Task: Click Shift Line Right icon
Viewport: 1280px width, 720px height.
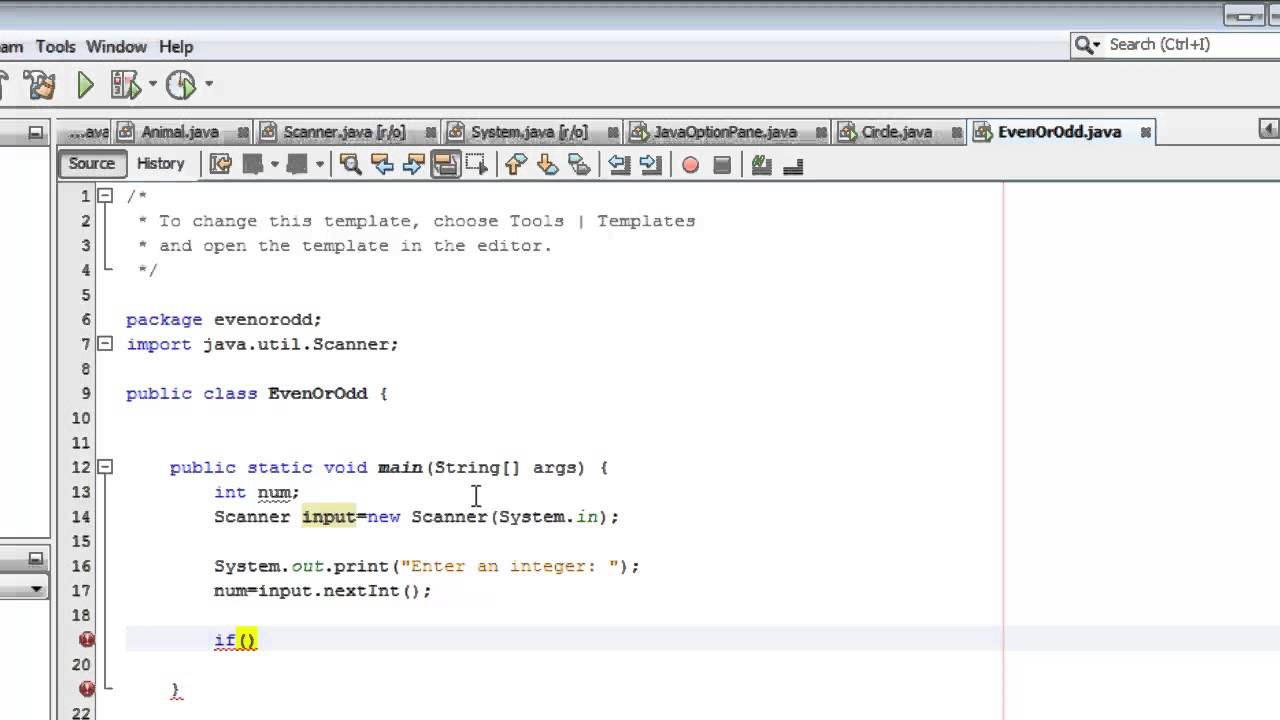Action: coord(650,165)
